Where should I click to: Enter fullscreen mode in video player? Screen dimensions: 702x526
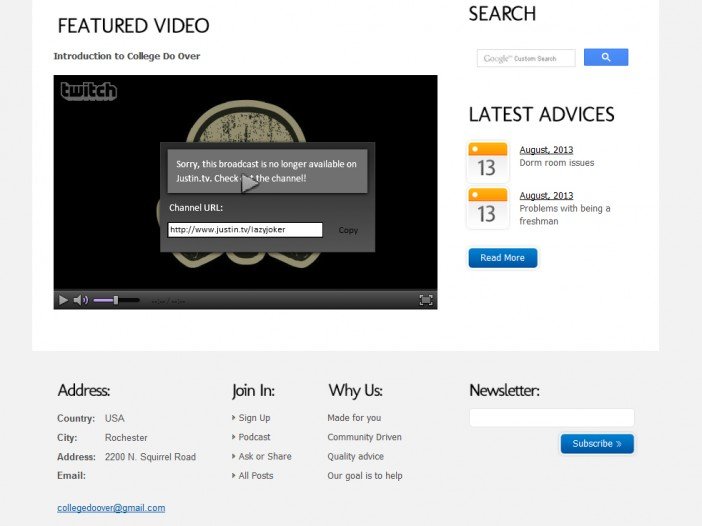(x=425, y=300)
